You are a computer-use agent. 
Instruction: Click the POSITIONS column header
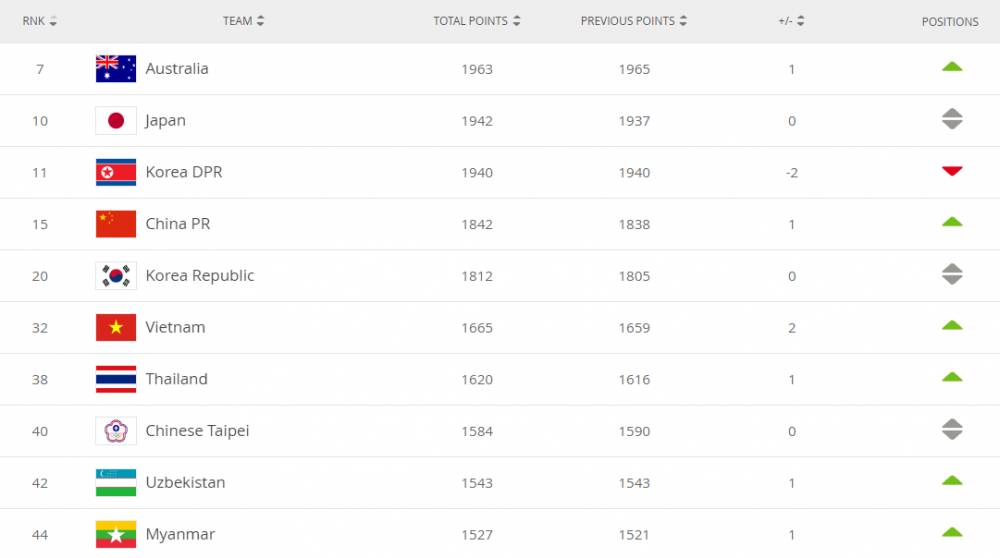pyautogui.click(x=950, y=22)
